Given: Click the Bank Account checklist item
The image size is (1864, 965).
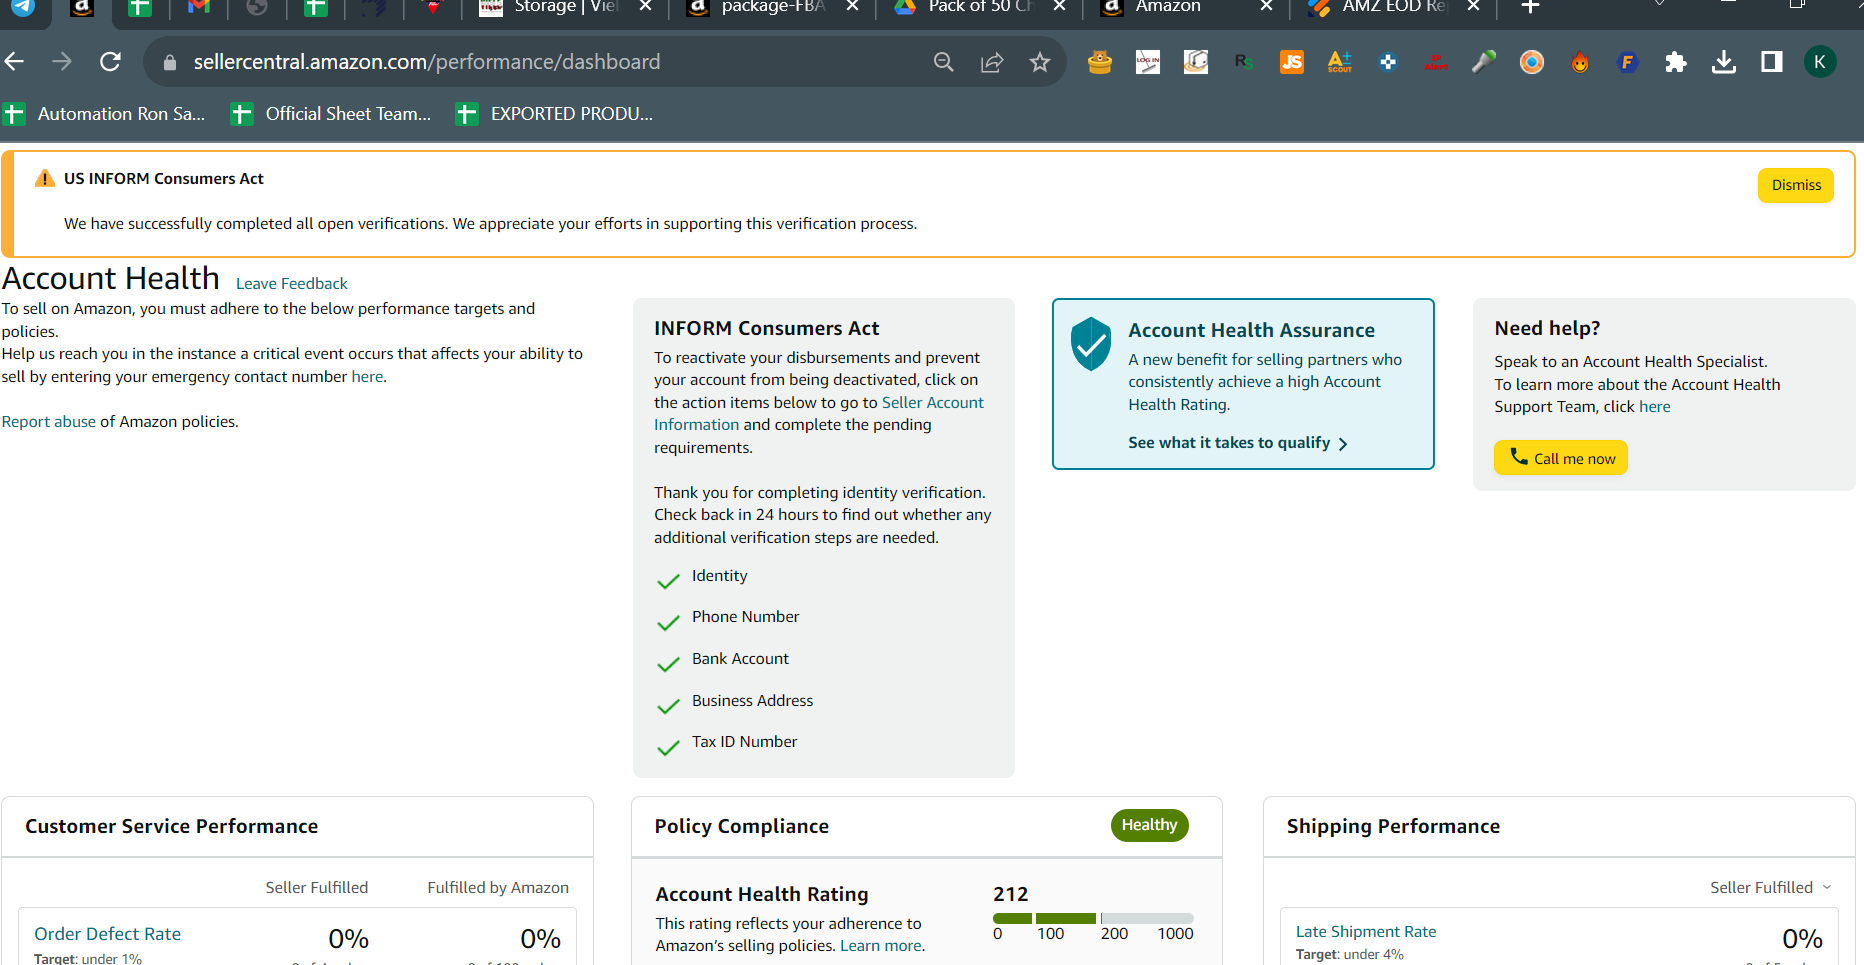Looking at the screenshot, I should coord(723,660).
